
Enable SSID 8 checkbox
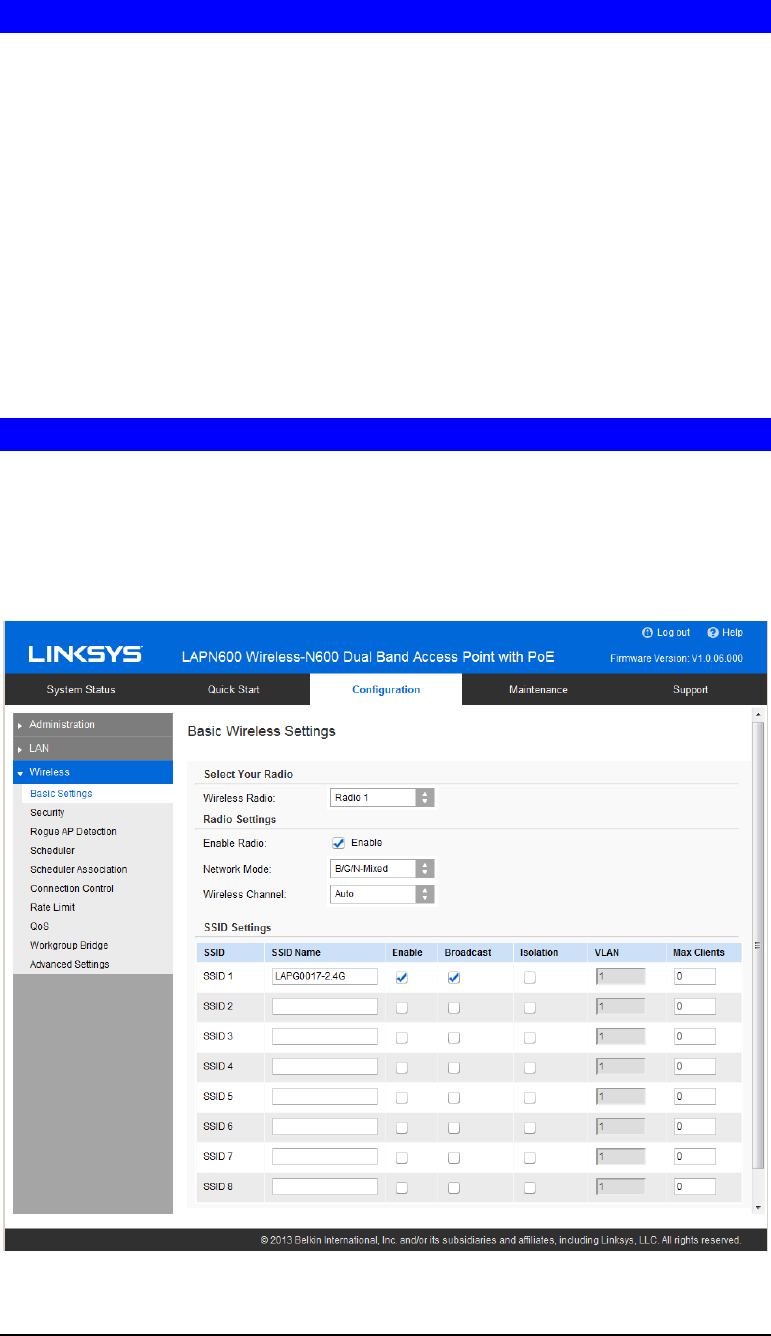point(402,1188)
